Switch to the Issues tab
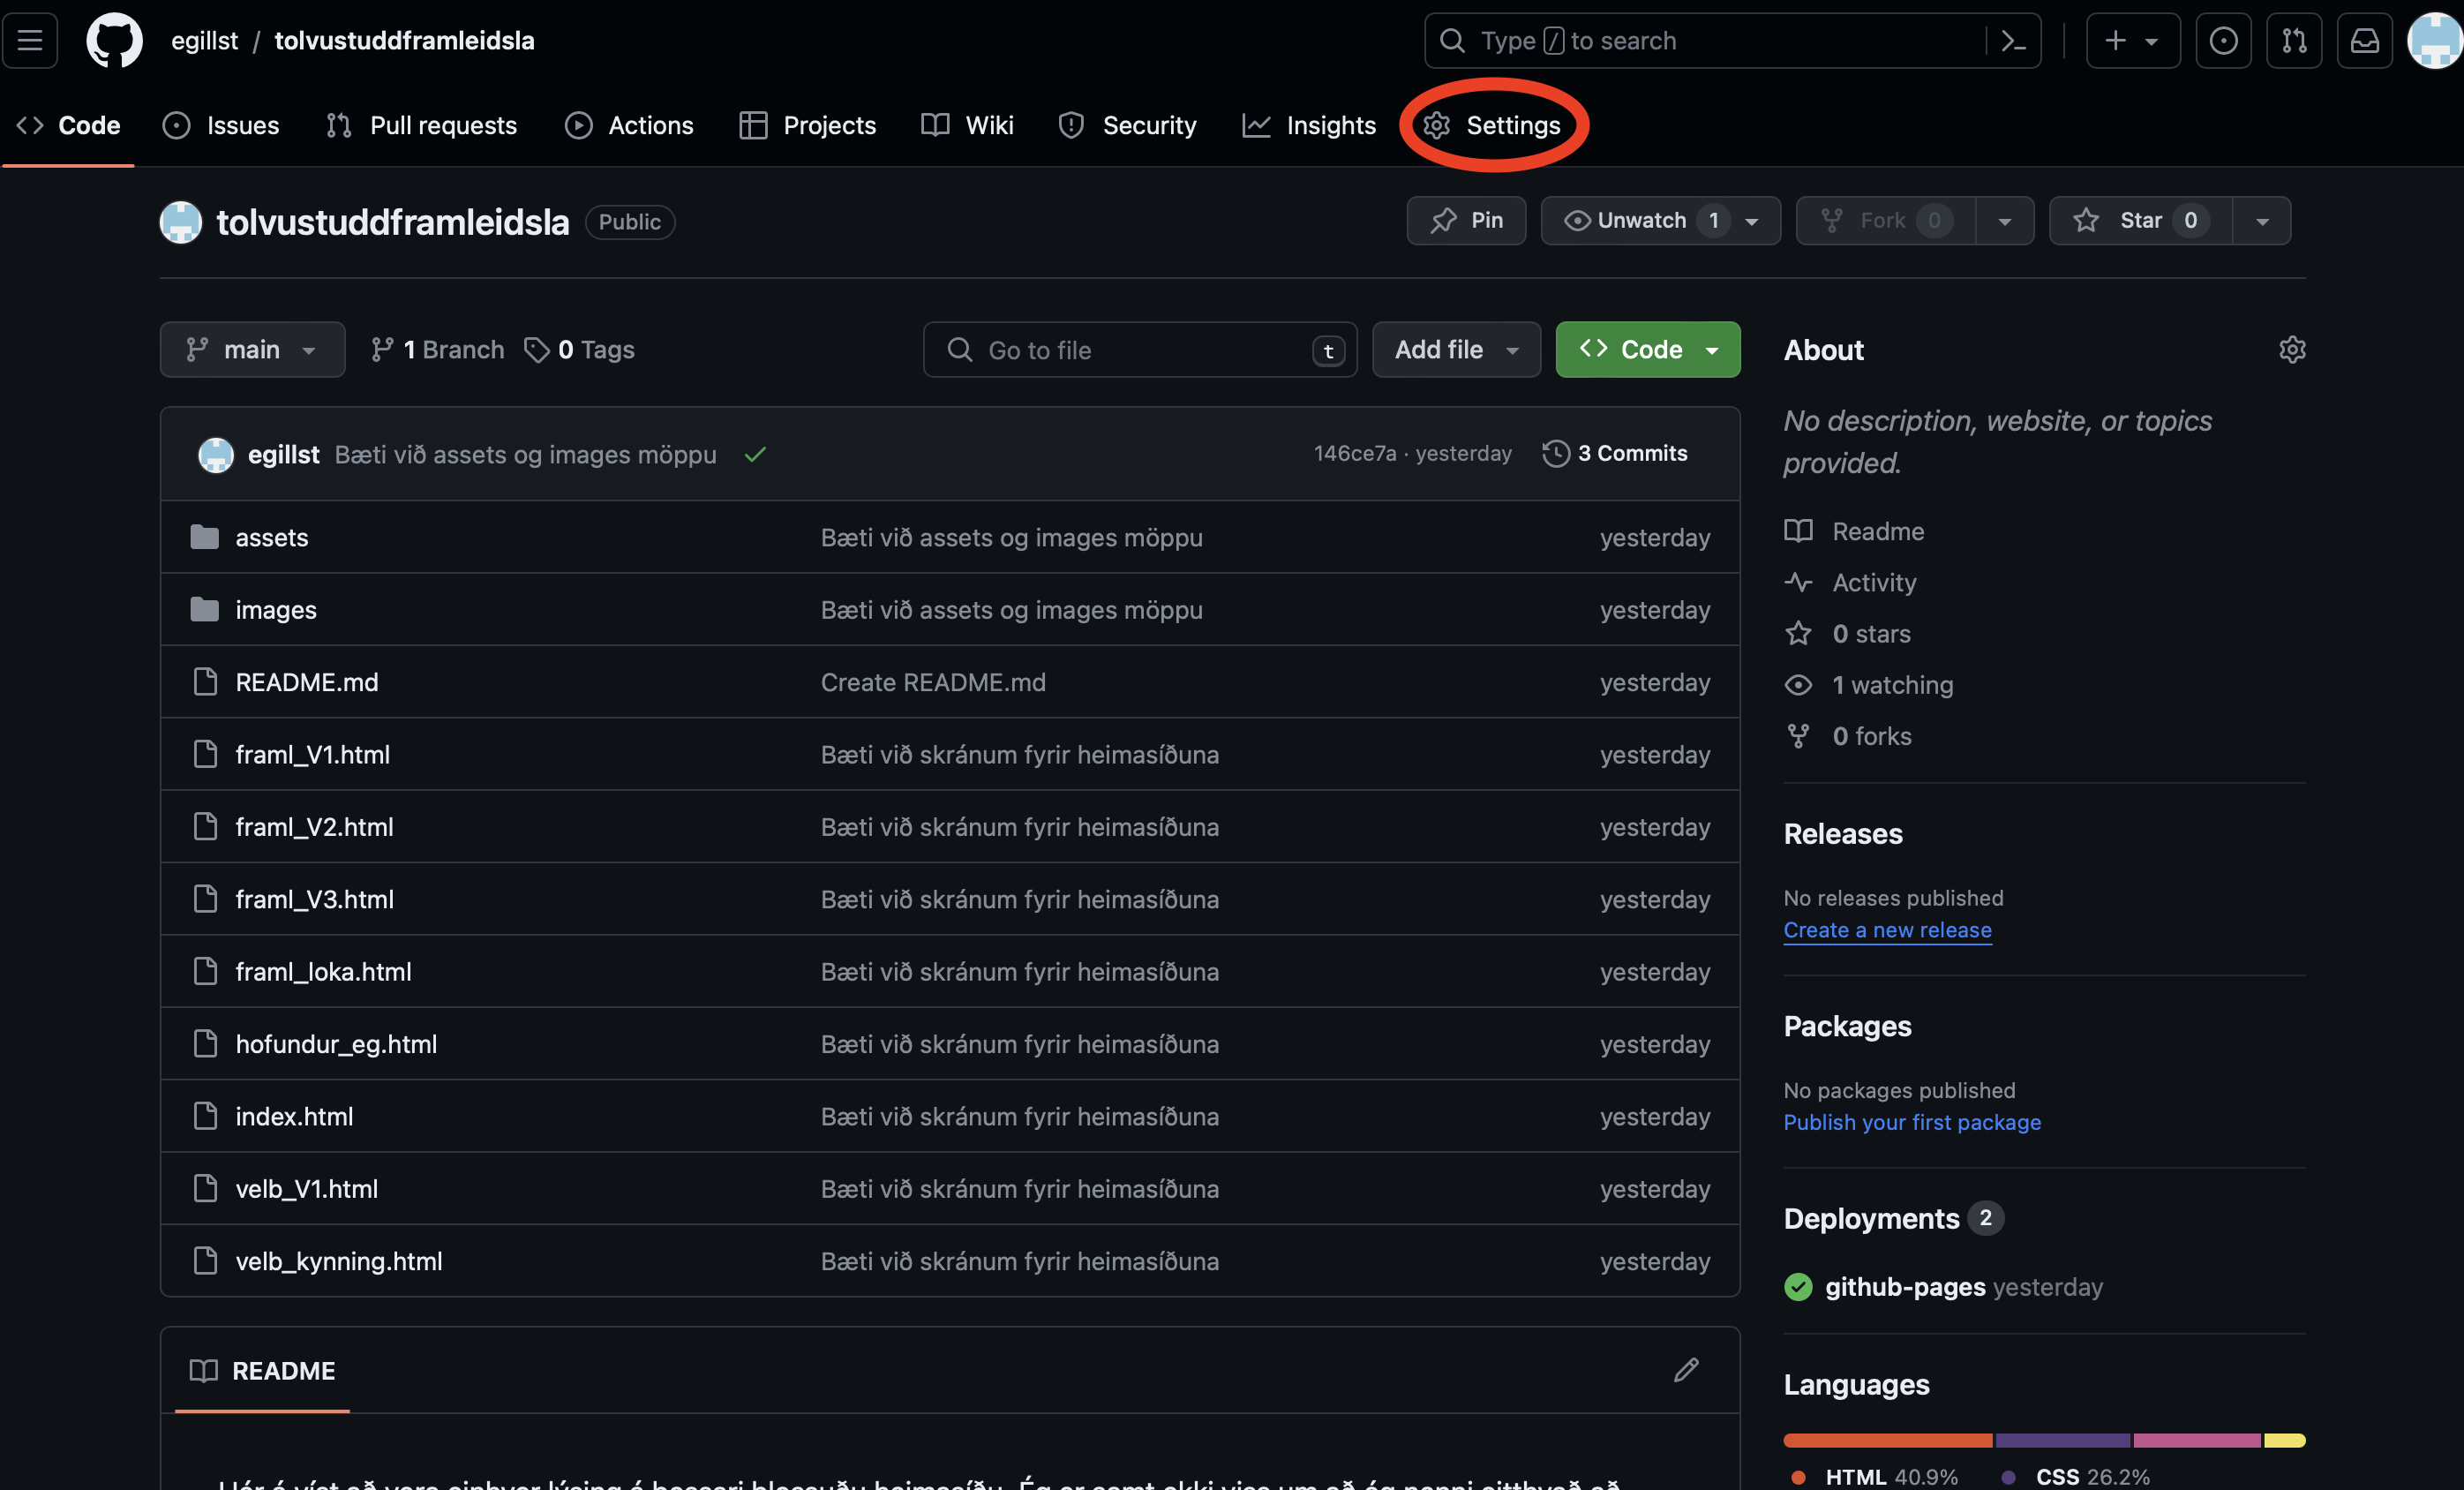This screenshot has height=1490, width=2464. (x=221, y=126)
